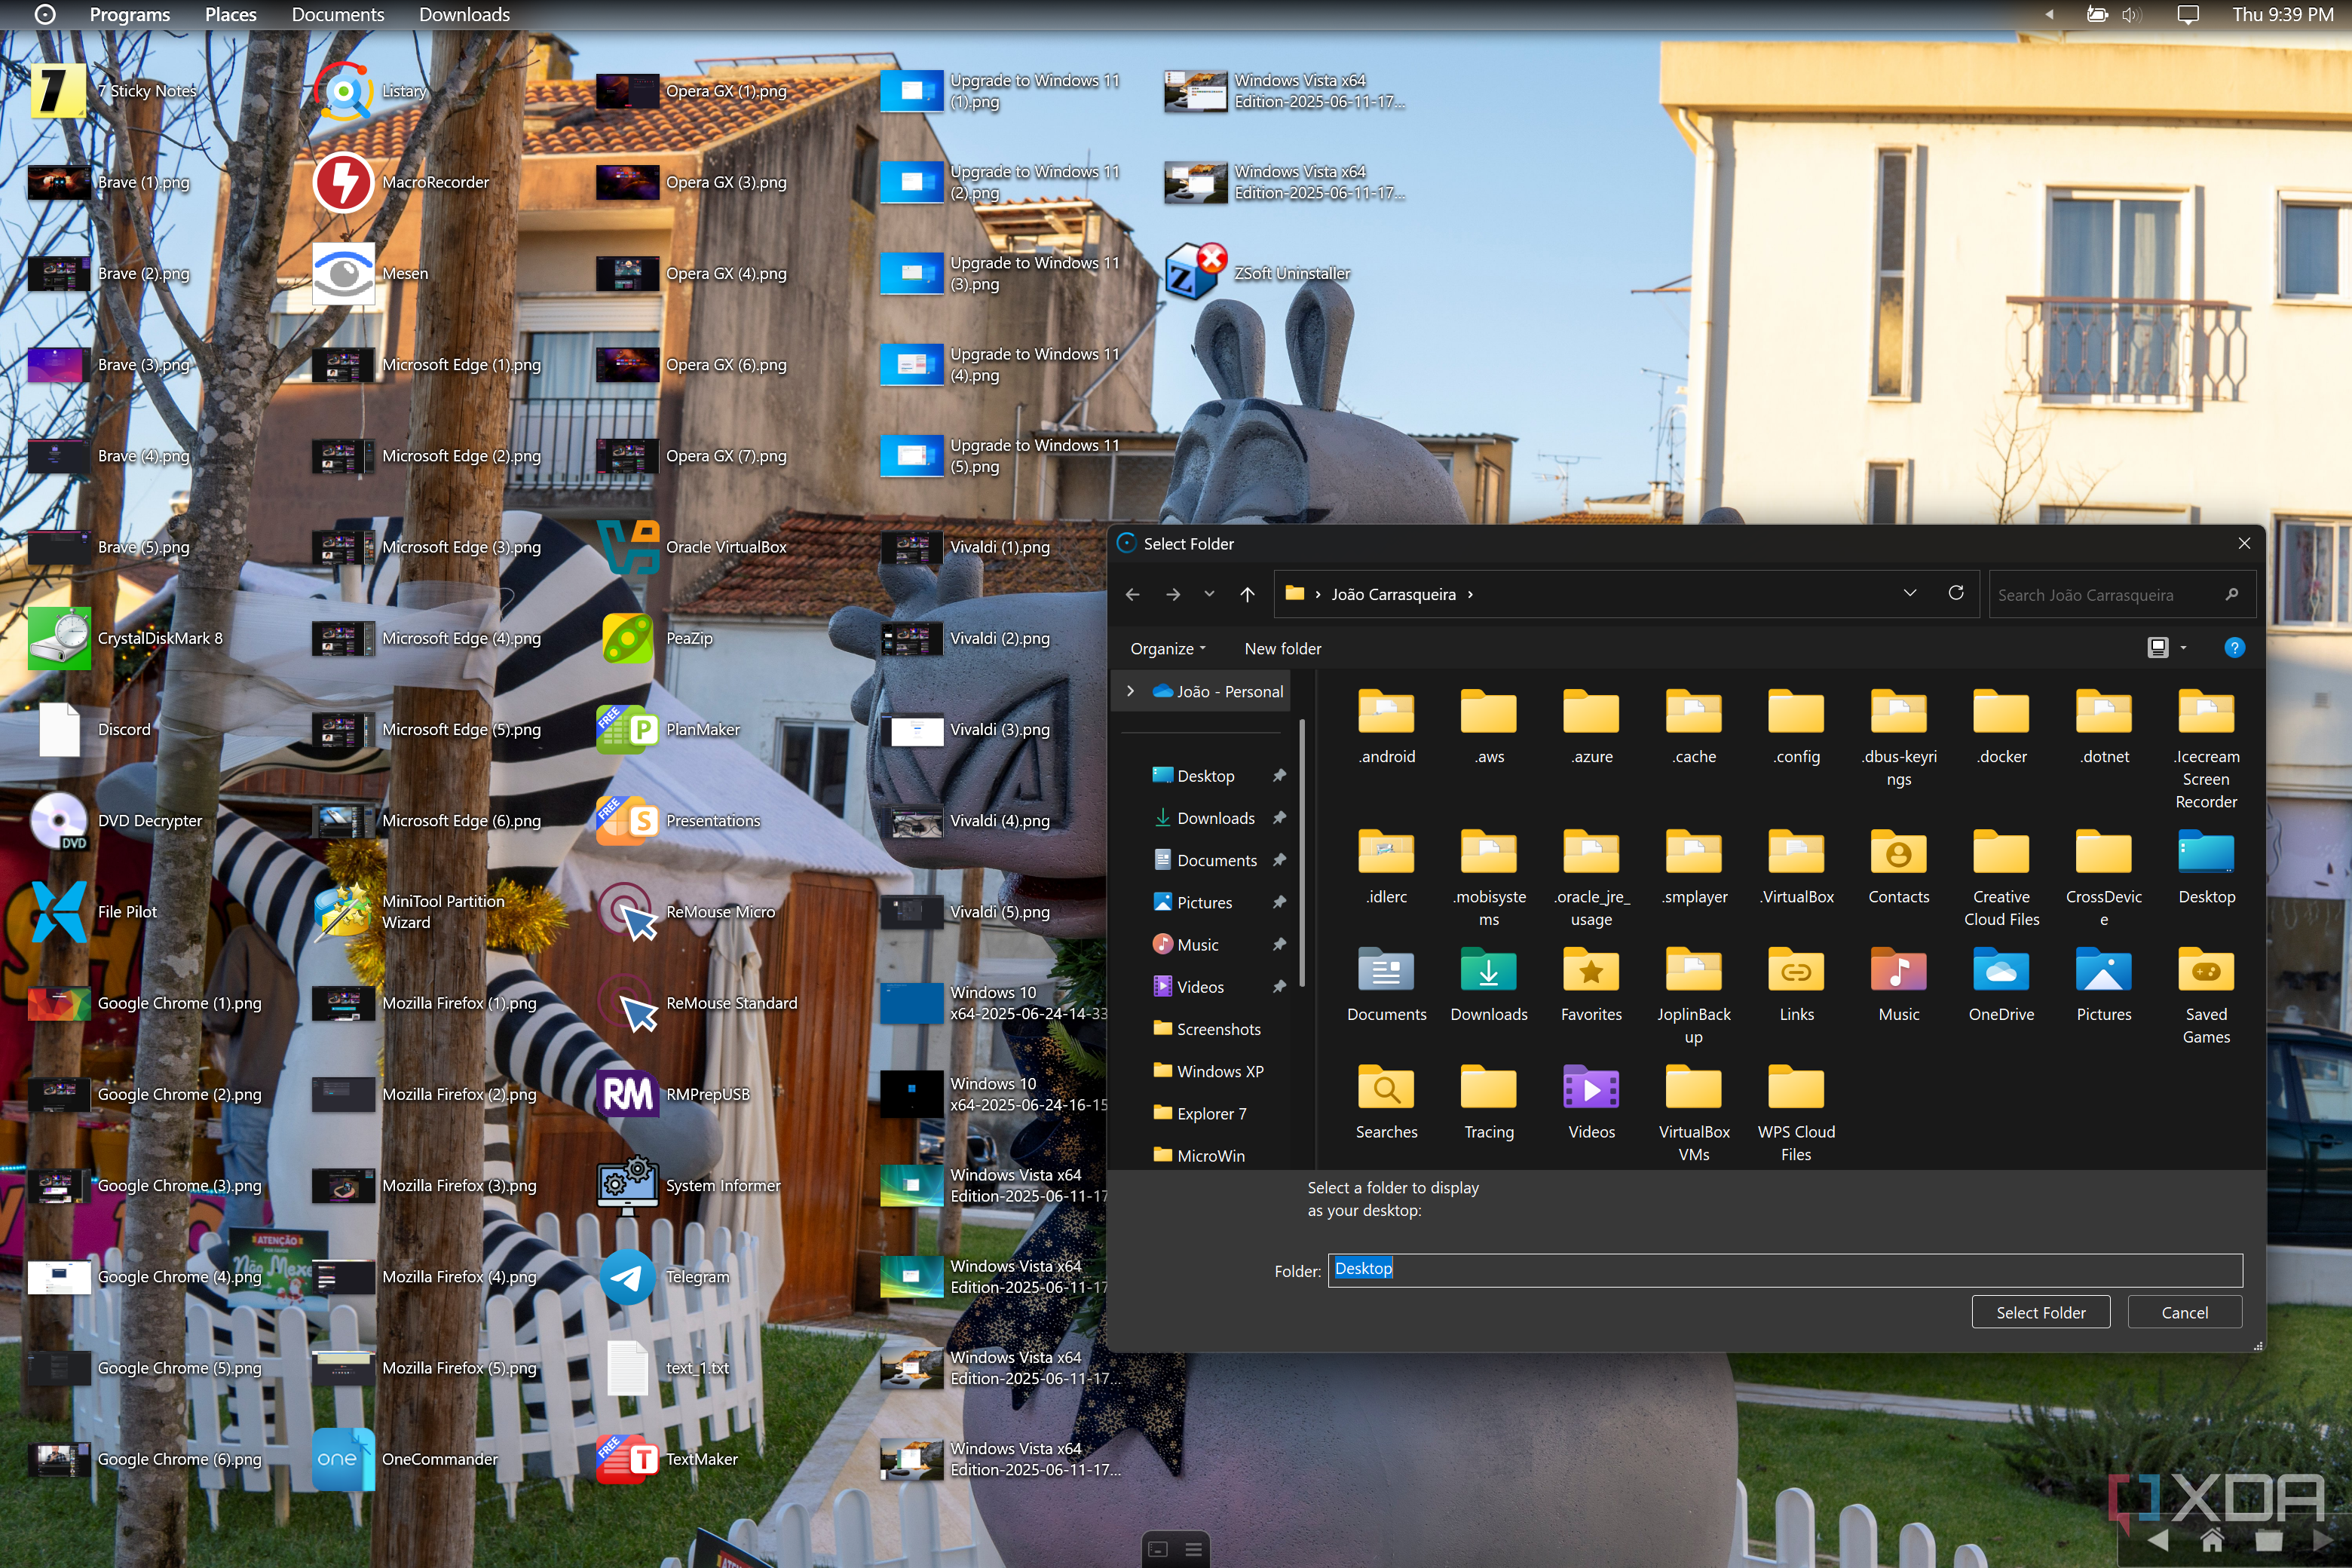Open the Places menu in top bar
The width and height of the screenshot is (2352, 1568).
(230, 15)
